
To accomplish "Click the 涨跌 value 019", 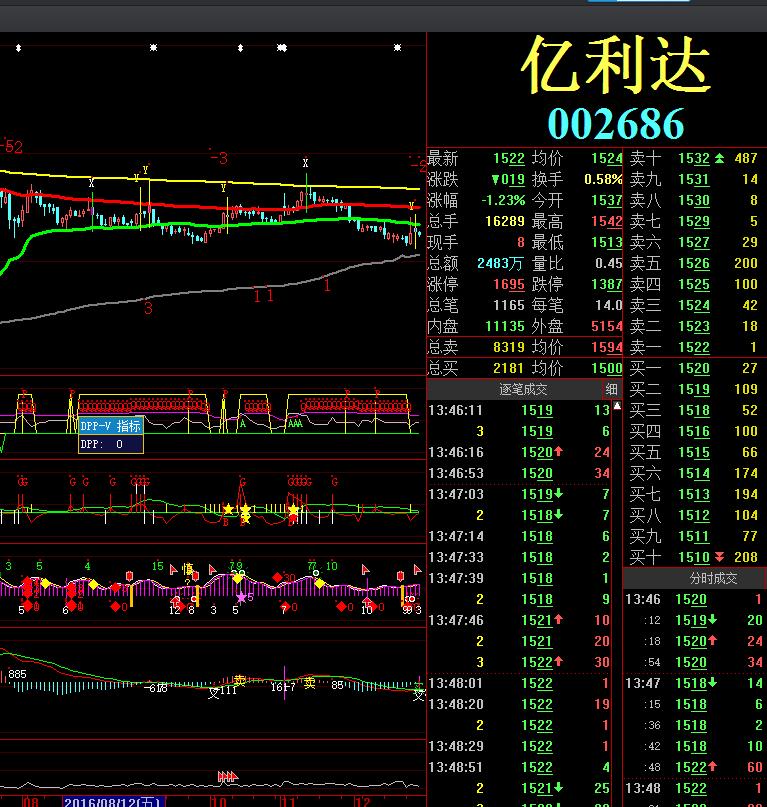I will coord(508,180).
